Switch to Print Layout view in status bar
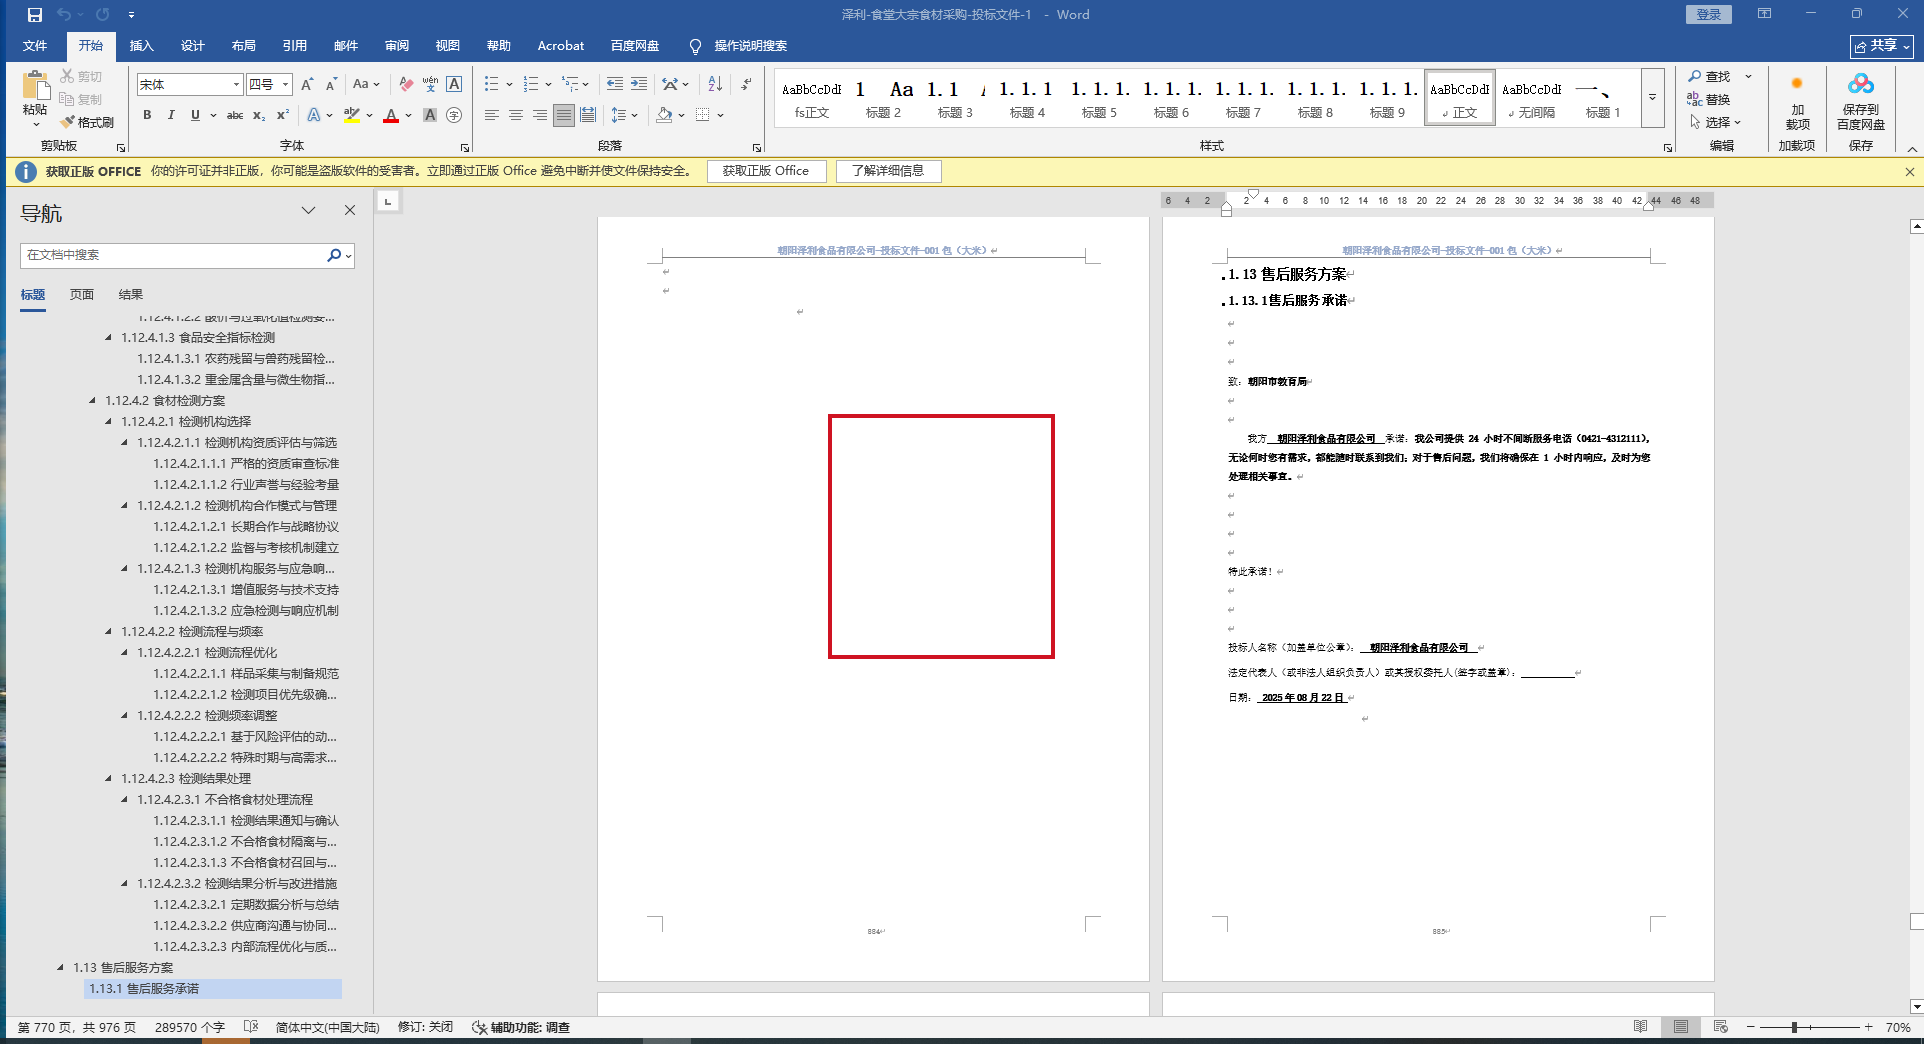 [1681, 1027]
